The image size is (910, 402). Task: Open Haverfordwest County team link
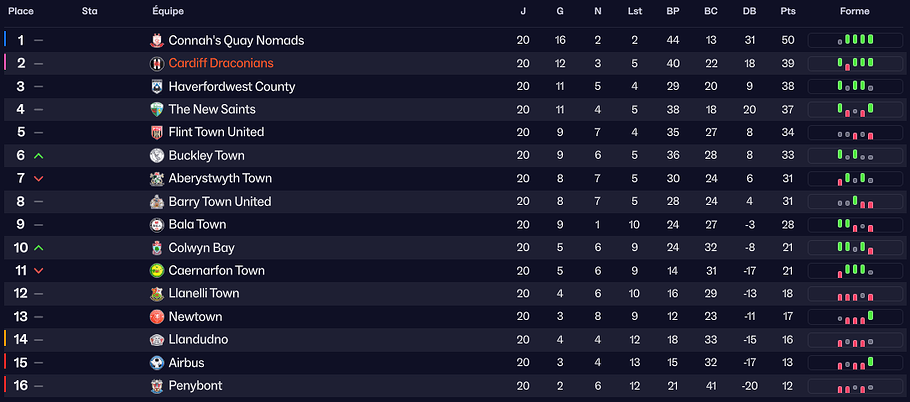(x=231, y=87)
